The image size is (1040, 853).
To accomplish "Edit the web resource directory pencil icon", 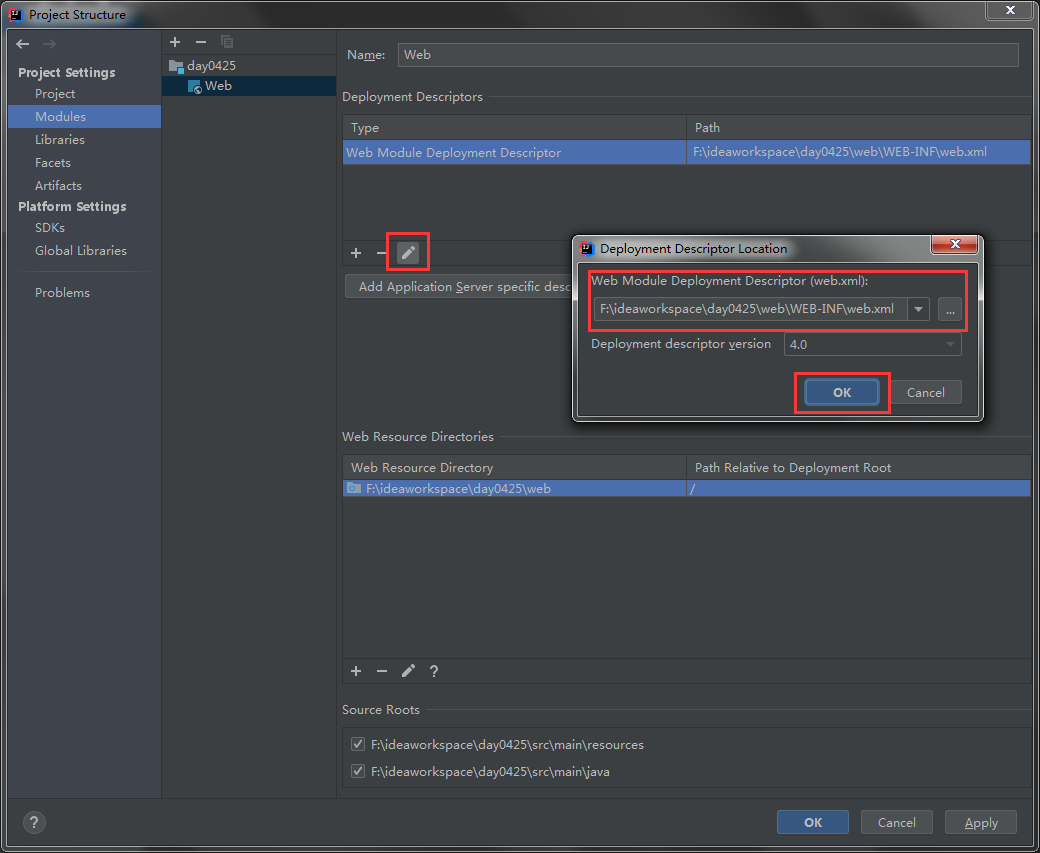I will (408, 671).
